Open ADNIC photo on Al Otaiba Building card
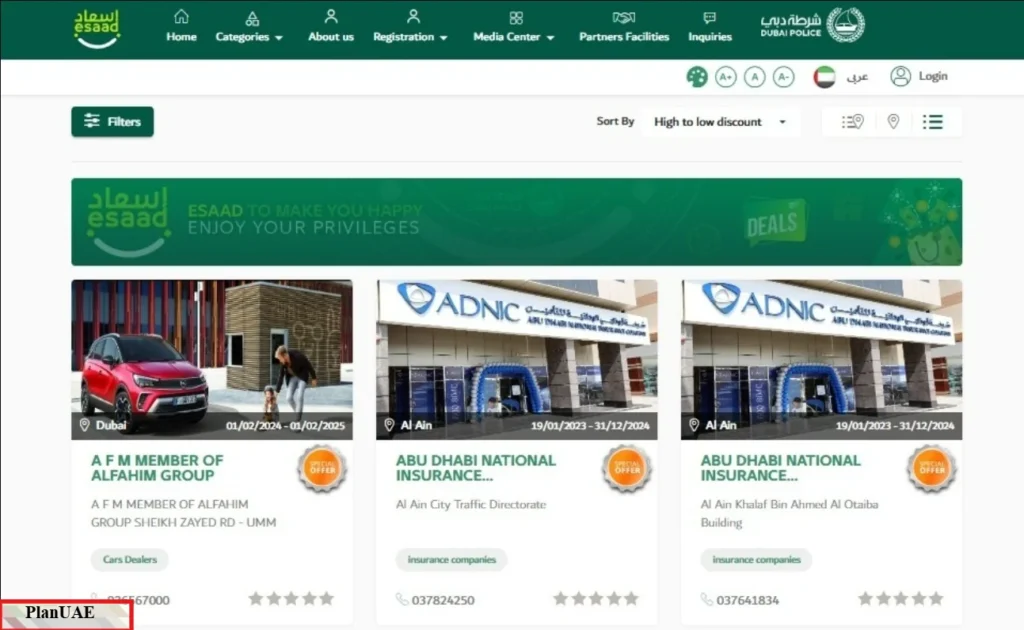This screenshot has height=630, width=1024. 822,359
